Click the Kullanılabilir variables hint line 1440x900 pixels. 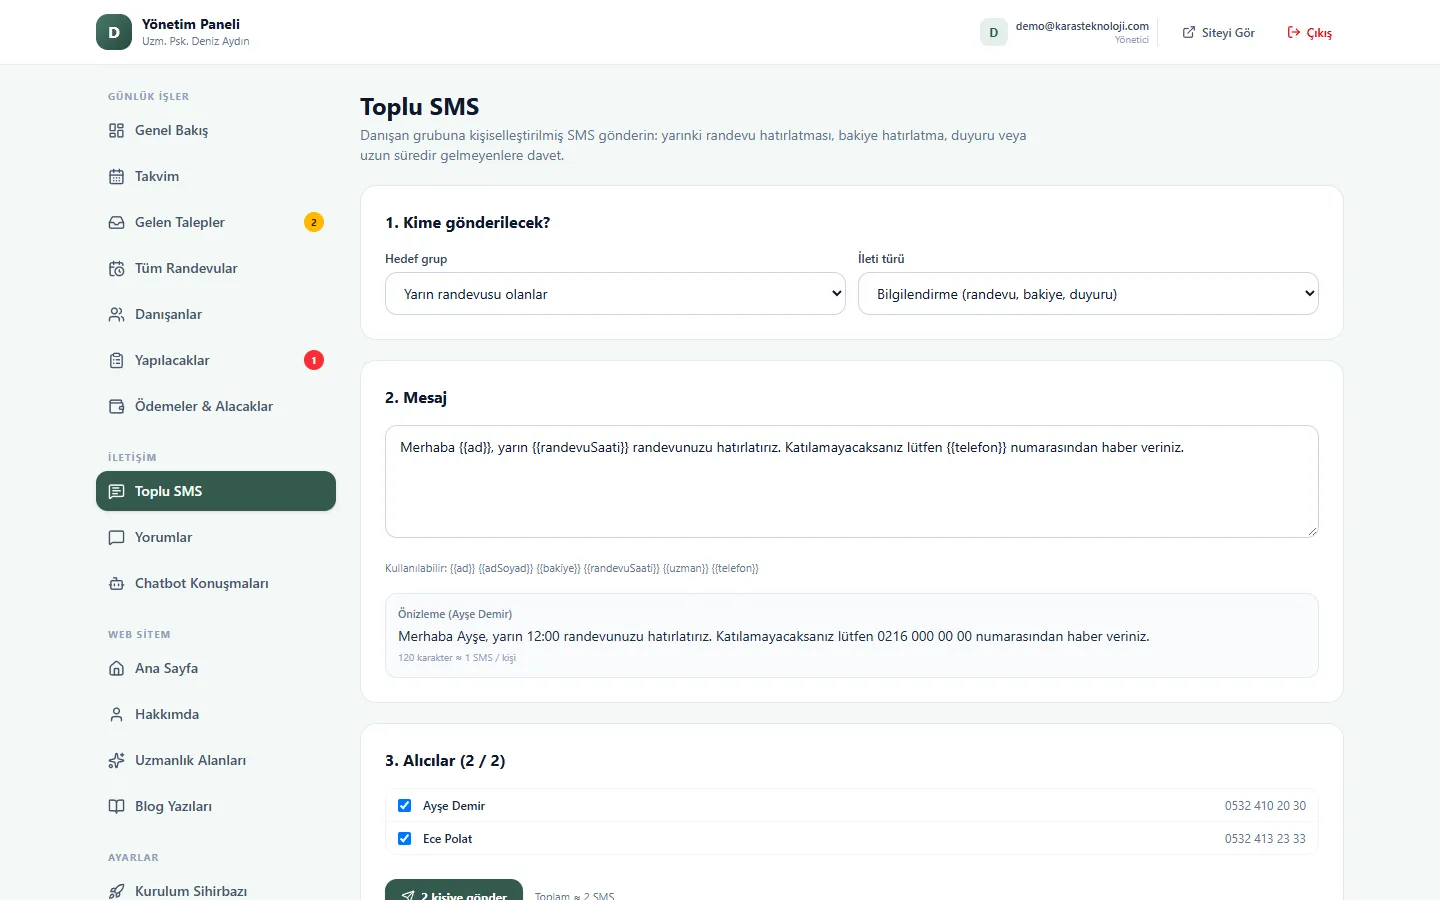pyautogui.click(x=572, y=568)
